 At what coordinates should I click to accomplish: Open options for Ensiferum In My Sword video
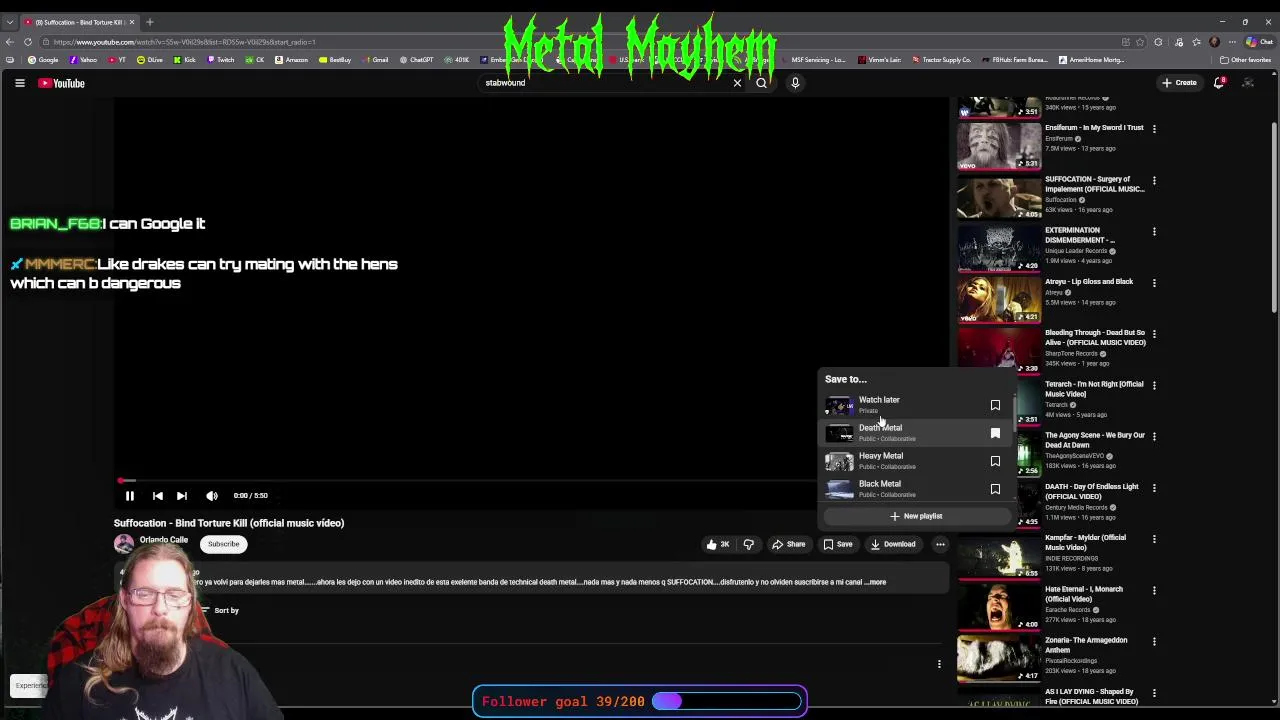coord(1154,129)
